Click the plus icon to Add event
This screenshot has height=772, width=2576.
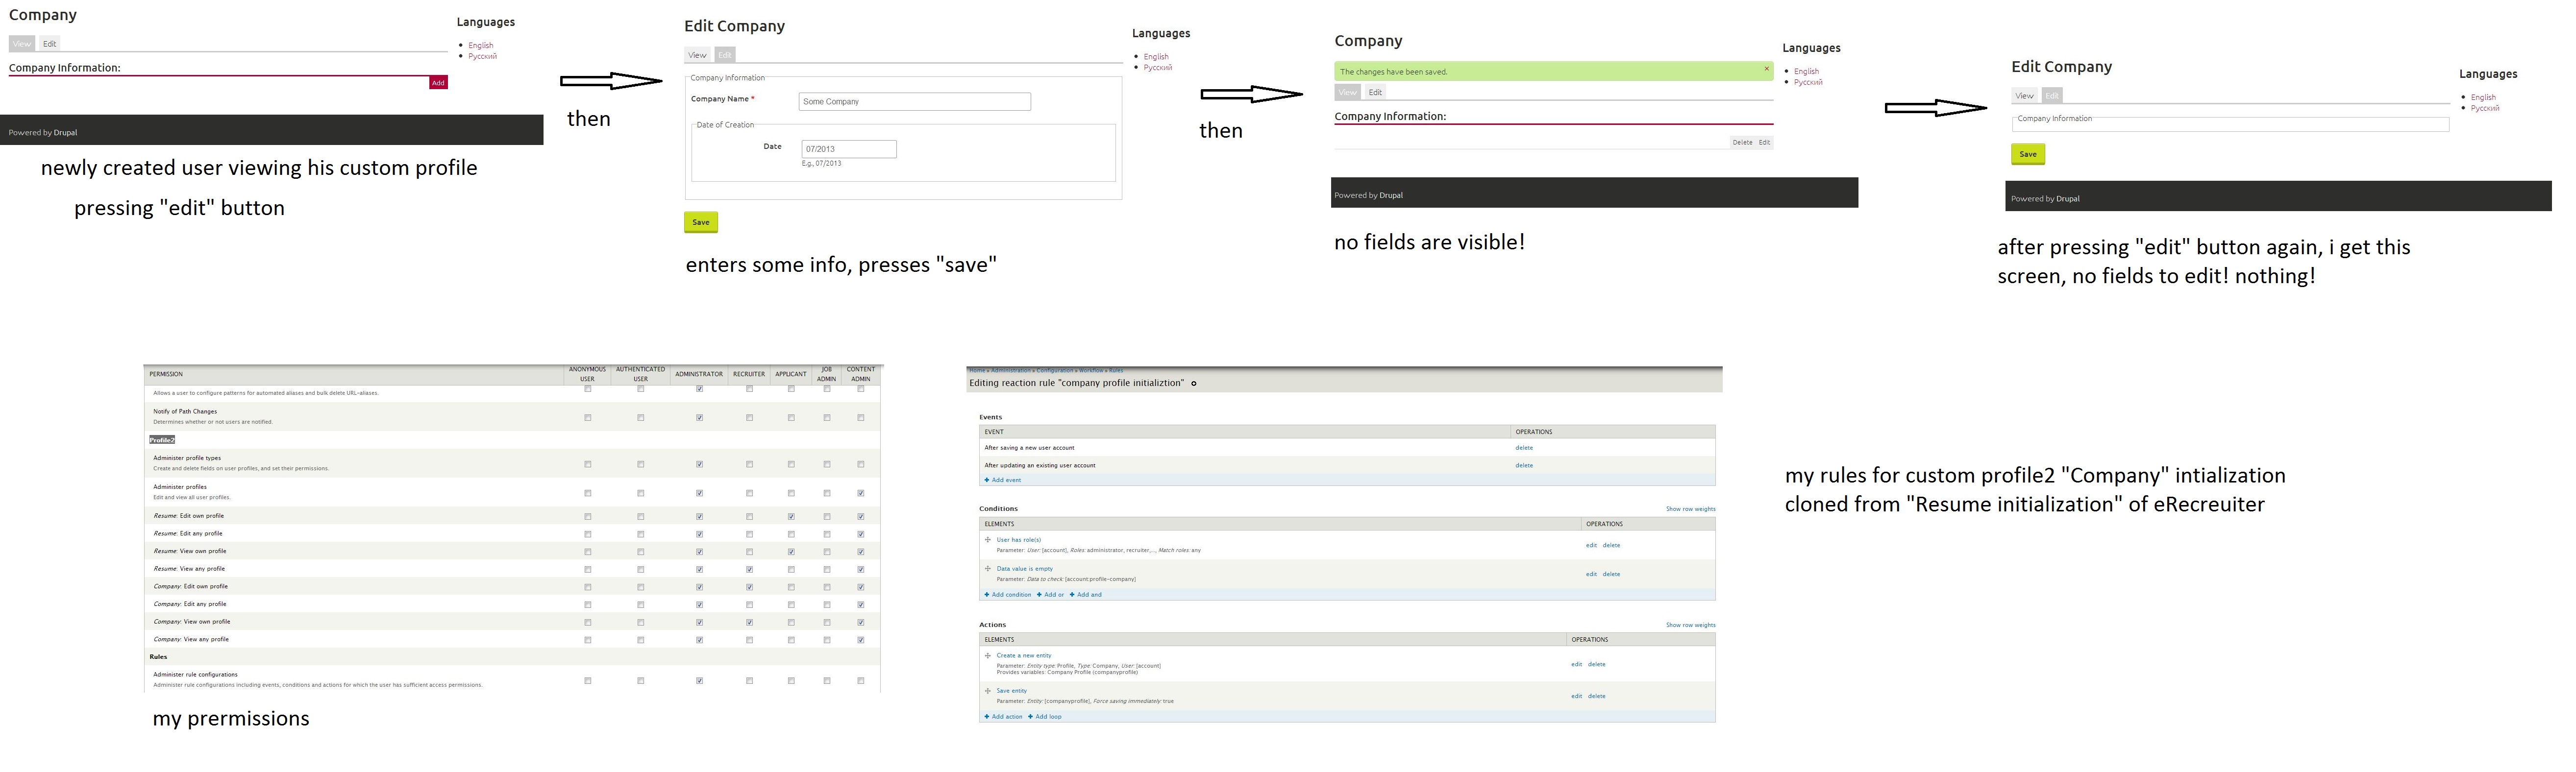pos(987,479)
